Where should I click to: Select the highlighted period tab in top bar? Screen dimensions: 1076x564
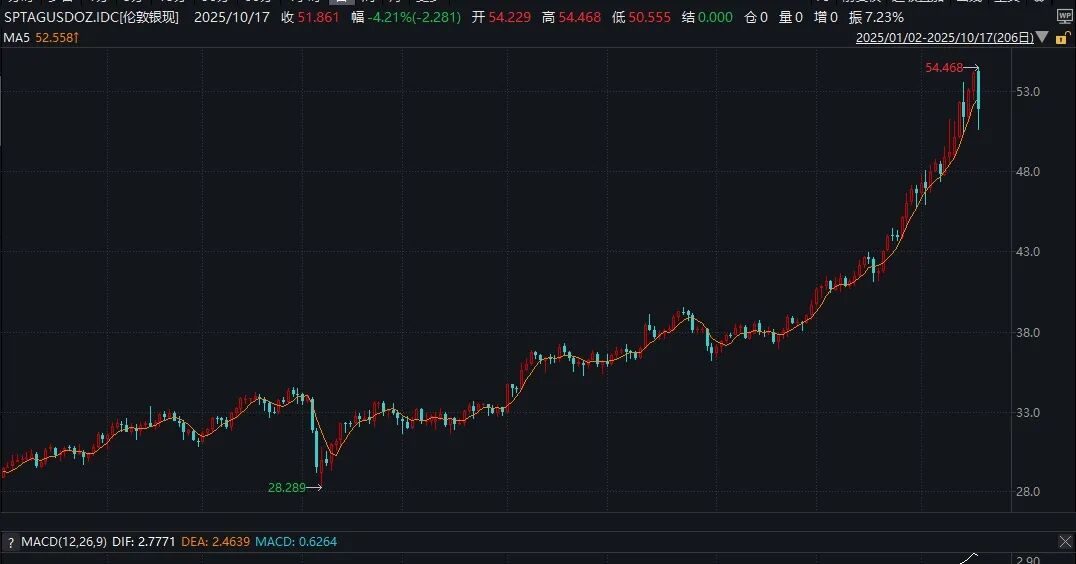click(342, 2)
